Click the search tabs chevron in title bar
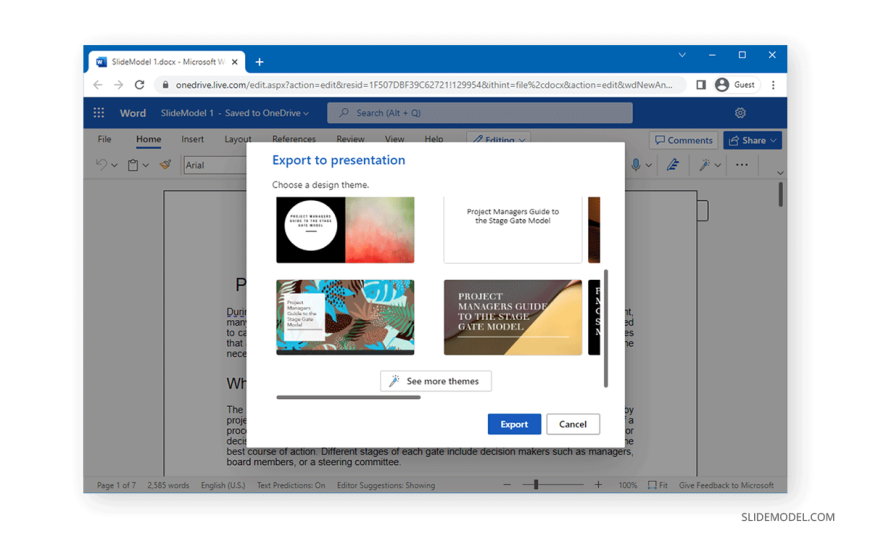This screenshot has height=539, width=870. pyautogui.click(x=682, y=55)
